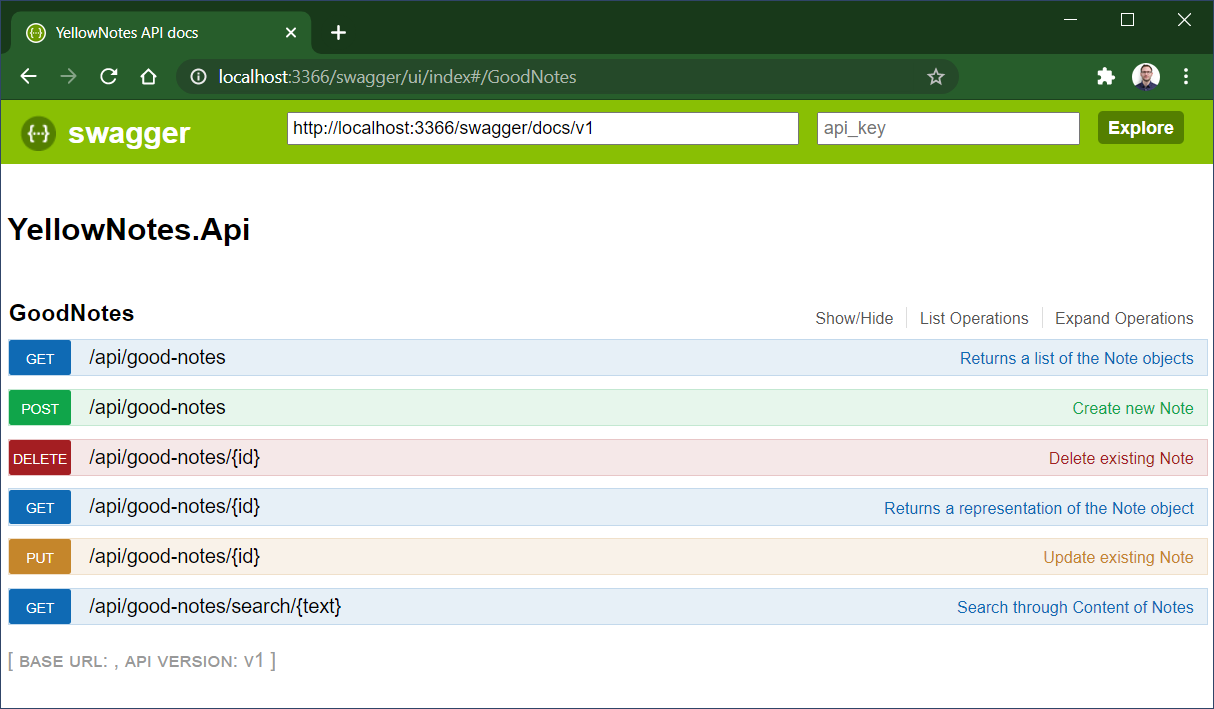
Task: Expand the POST badge for good-notes
Action: click(40, 408)
